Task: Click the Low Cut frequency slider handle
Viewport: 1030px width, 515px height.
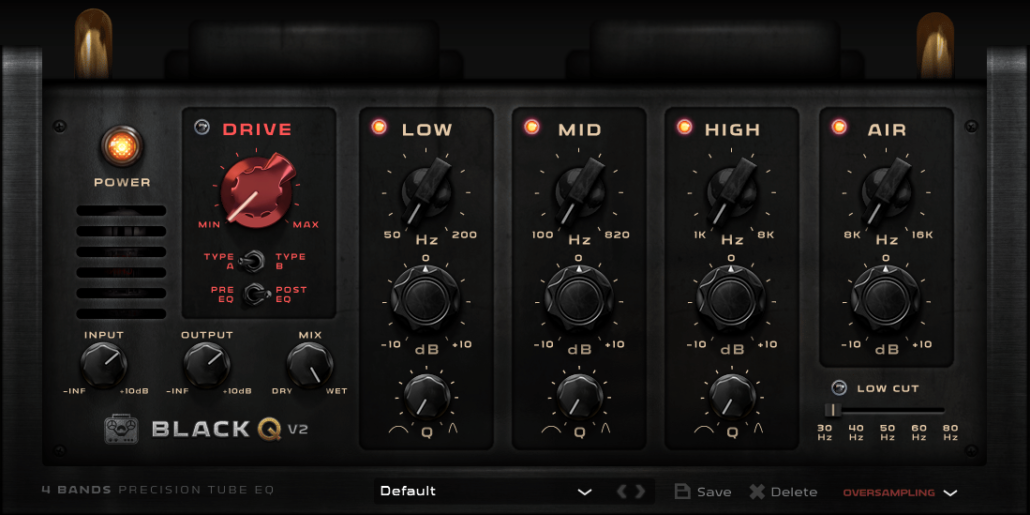Action: click(x=830, y=409)
